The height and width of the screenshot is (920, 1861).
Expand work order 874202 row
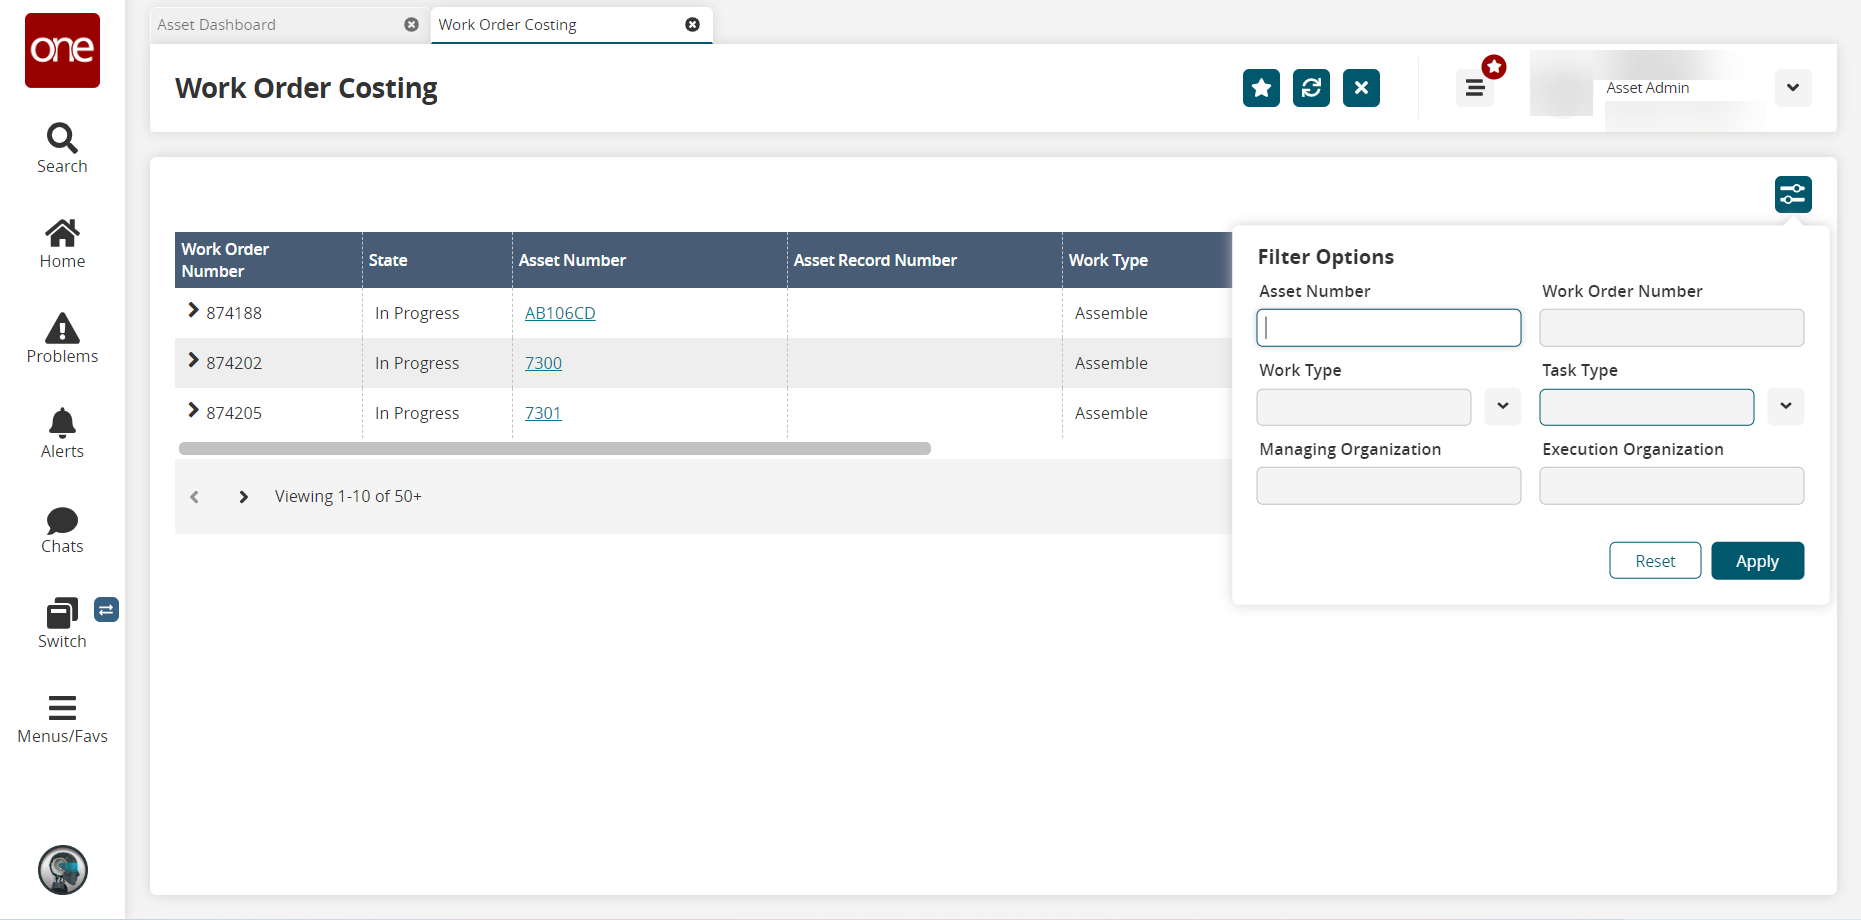[x=193, y=361]
